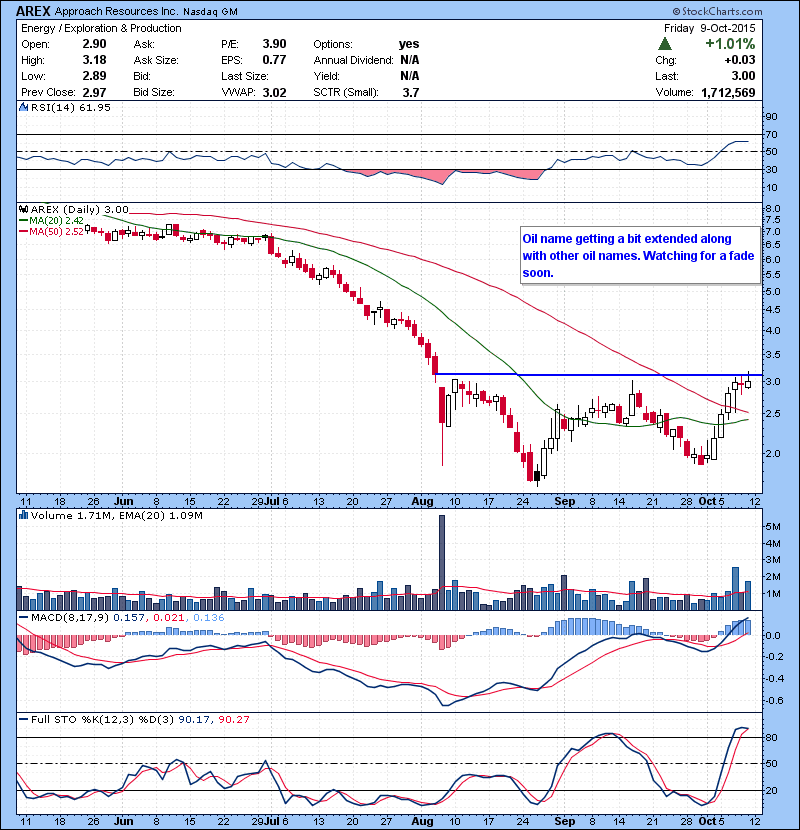Click the StockCharts.com copyright label
The width and height of the screenshot is (800, 830).
click(x=717, y=11)
